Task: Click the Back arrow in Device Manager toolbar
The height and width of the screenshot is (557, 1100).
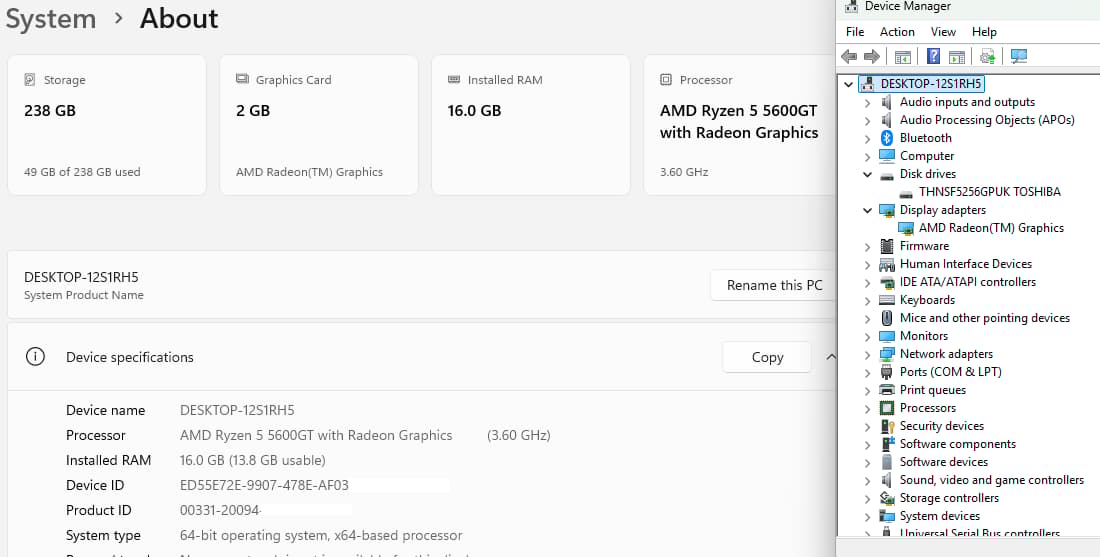Action: pos(849,56)
